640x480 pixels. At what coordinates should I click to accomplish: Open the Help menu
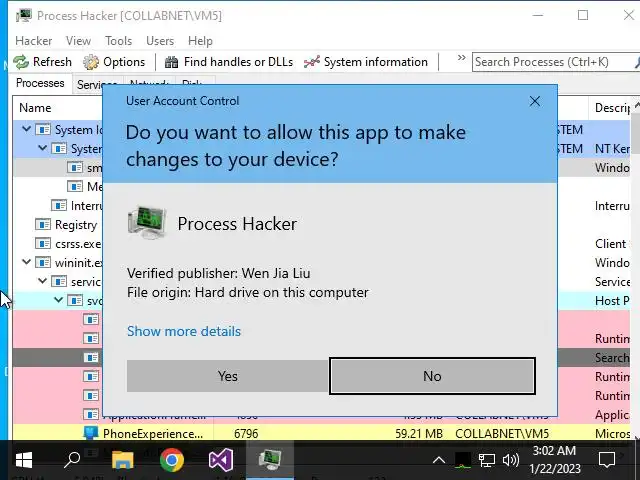click(200, 41)
